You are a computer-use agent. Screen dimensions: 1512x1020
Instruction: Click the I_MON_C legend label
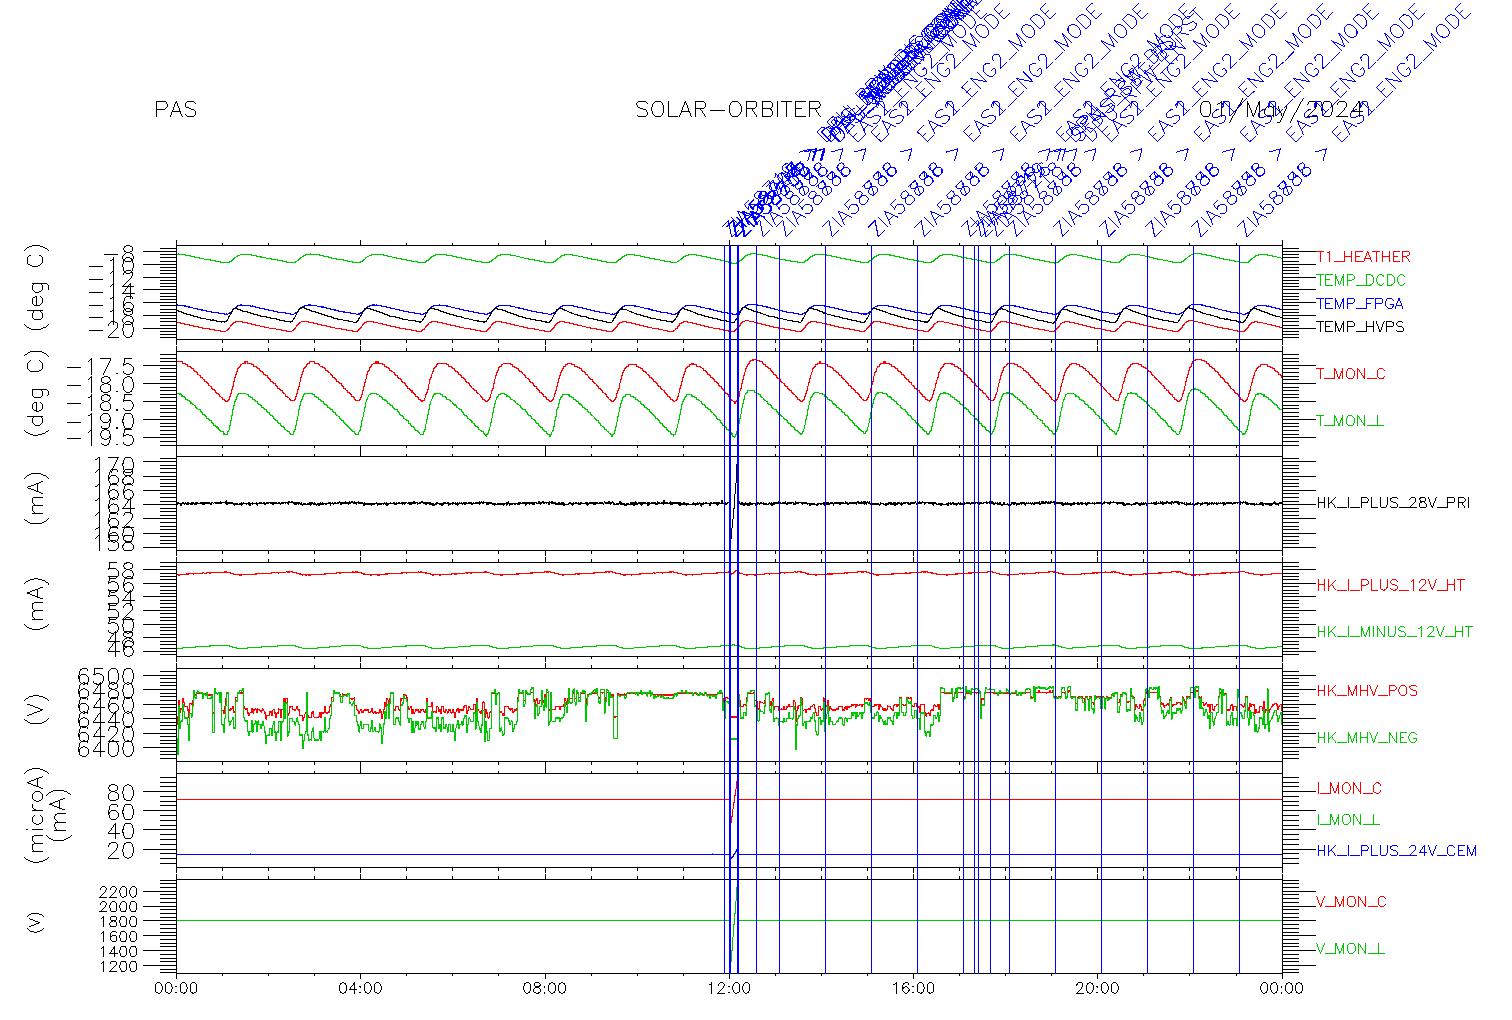point(1349,789)
